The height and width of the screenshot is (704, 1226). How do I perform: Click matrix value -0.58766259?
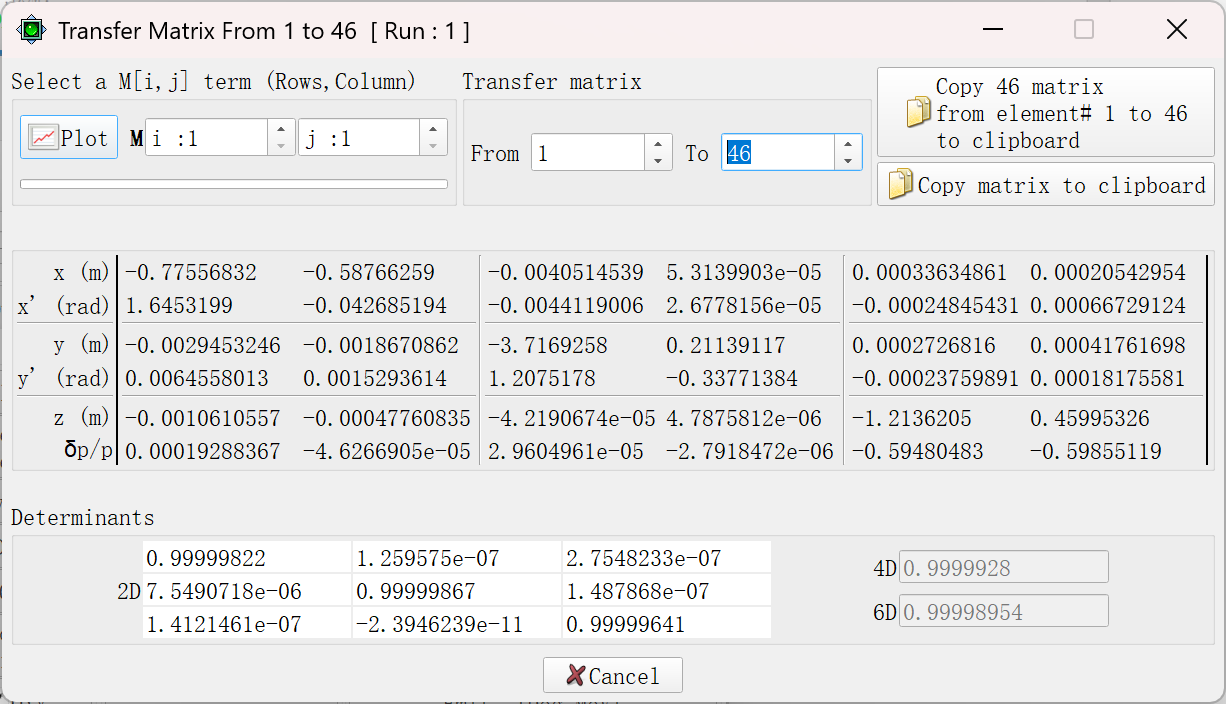tap(369, 272)
